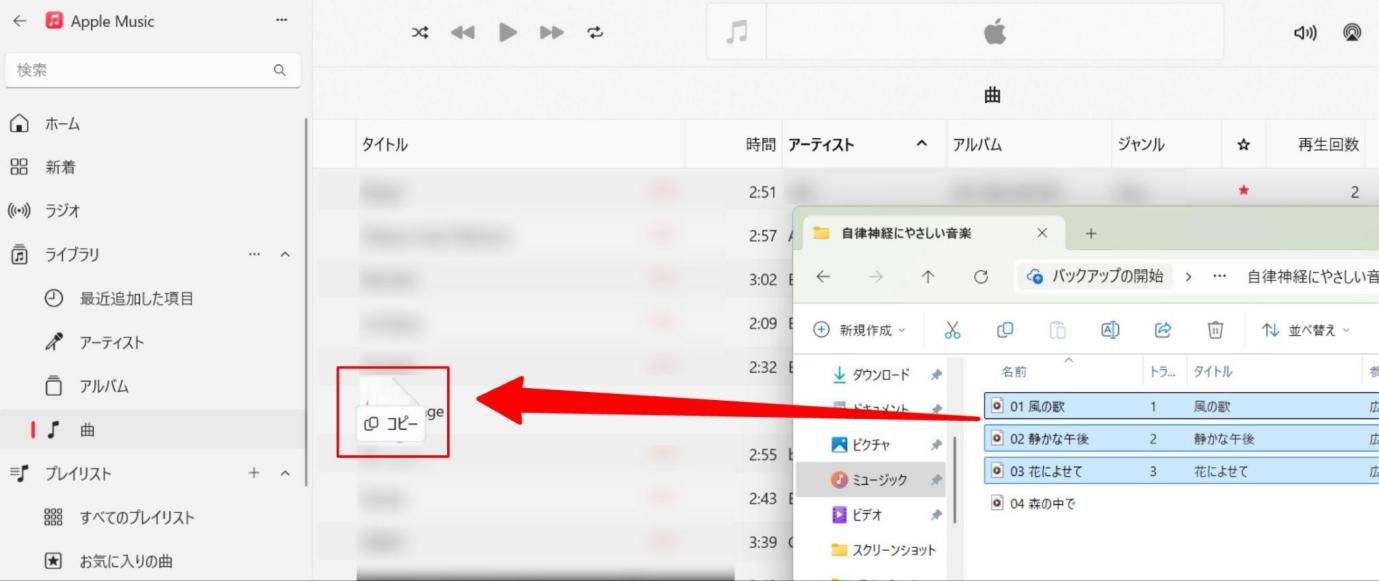Delete the selected files with trash icon
Screen dimensions: 1379x581
[1215, 330]
